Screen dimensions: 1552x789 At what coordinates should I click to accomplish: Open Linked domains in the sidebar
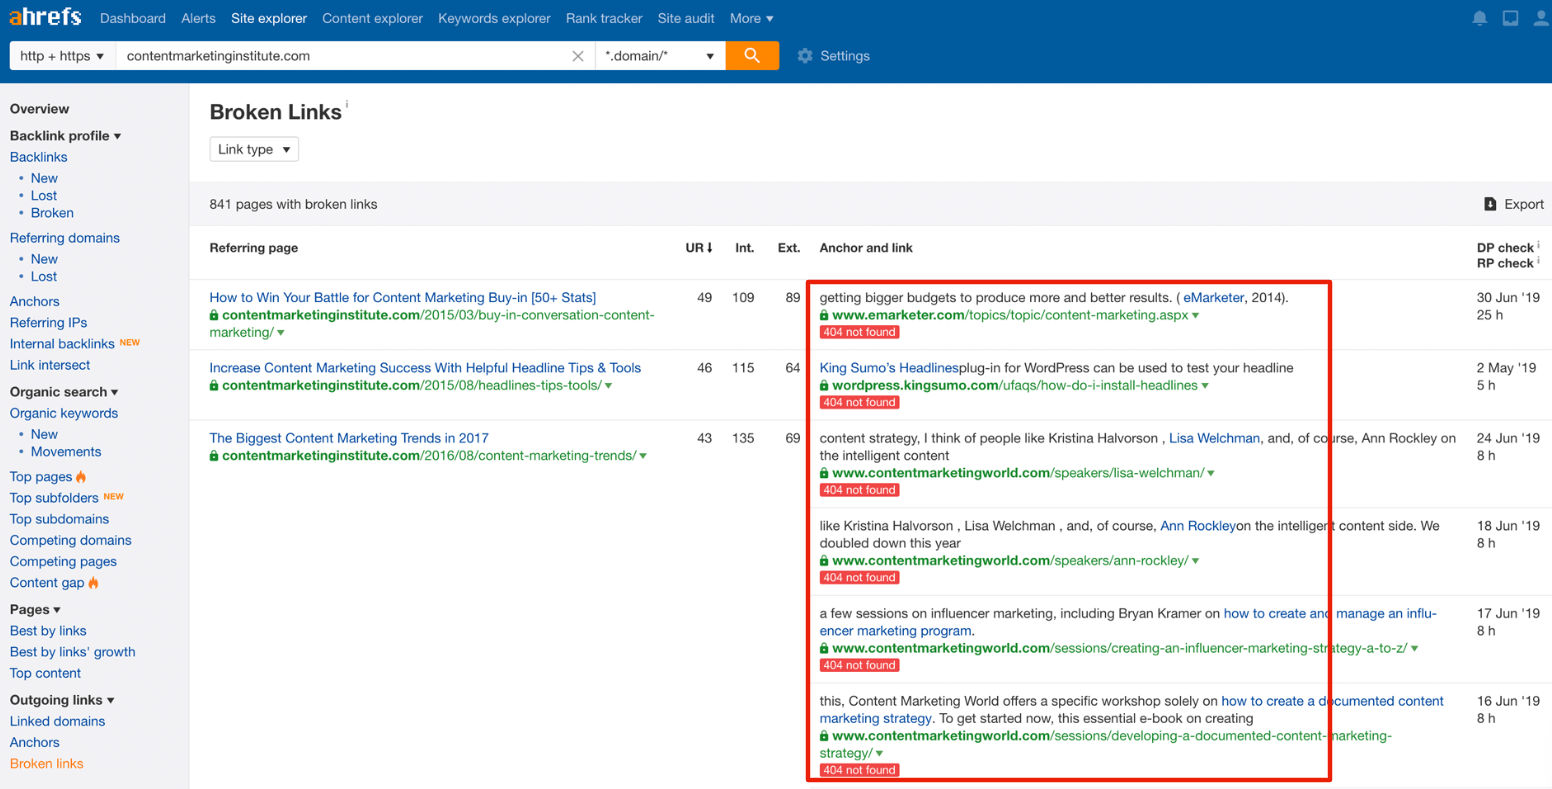(x=58, y=721)
